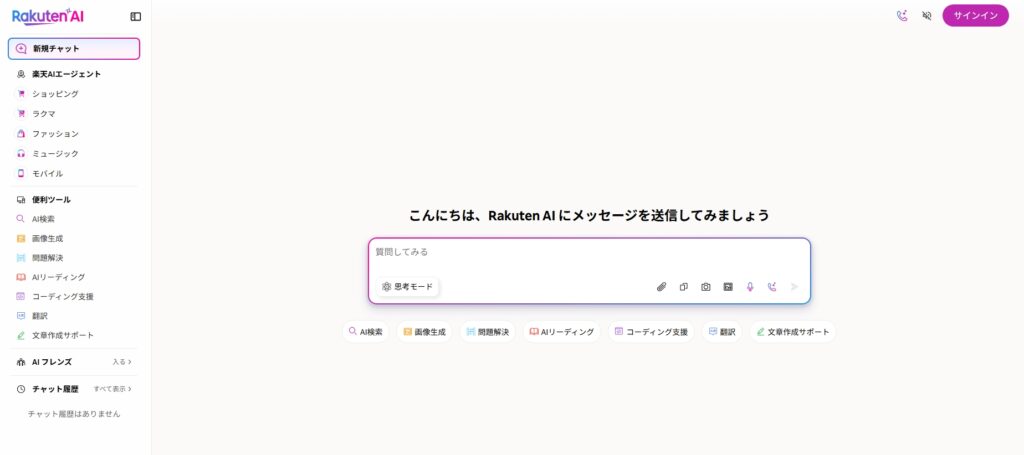Click the dark square icon left of microphone
This screenshot has width=1024, height=455.
point(728,287)
